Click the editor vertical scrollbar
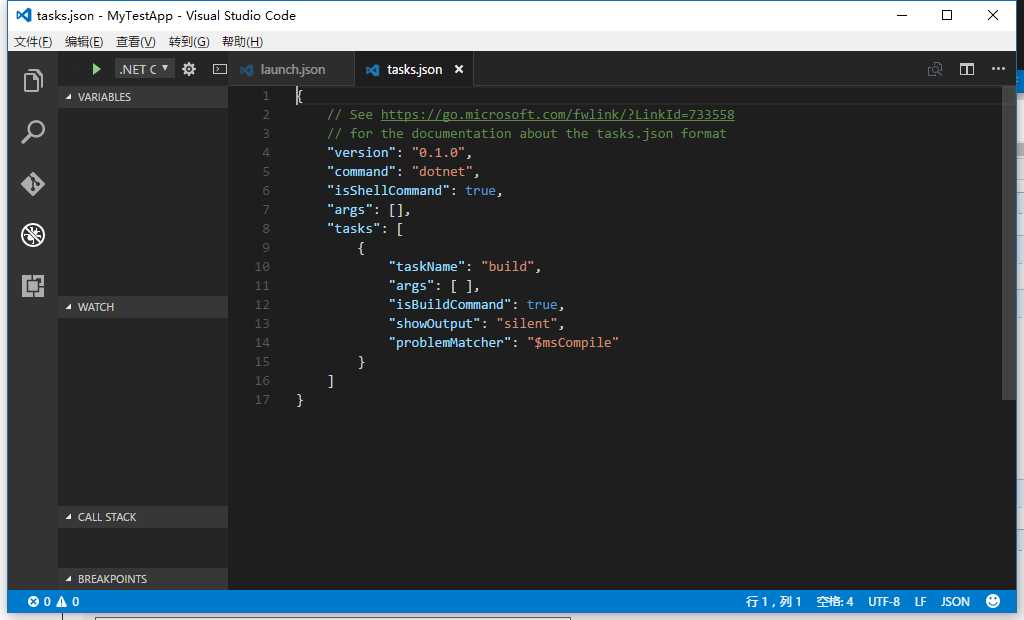The height and width of the screenshot is (620, 1024). point(1009,243)
